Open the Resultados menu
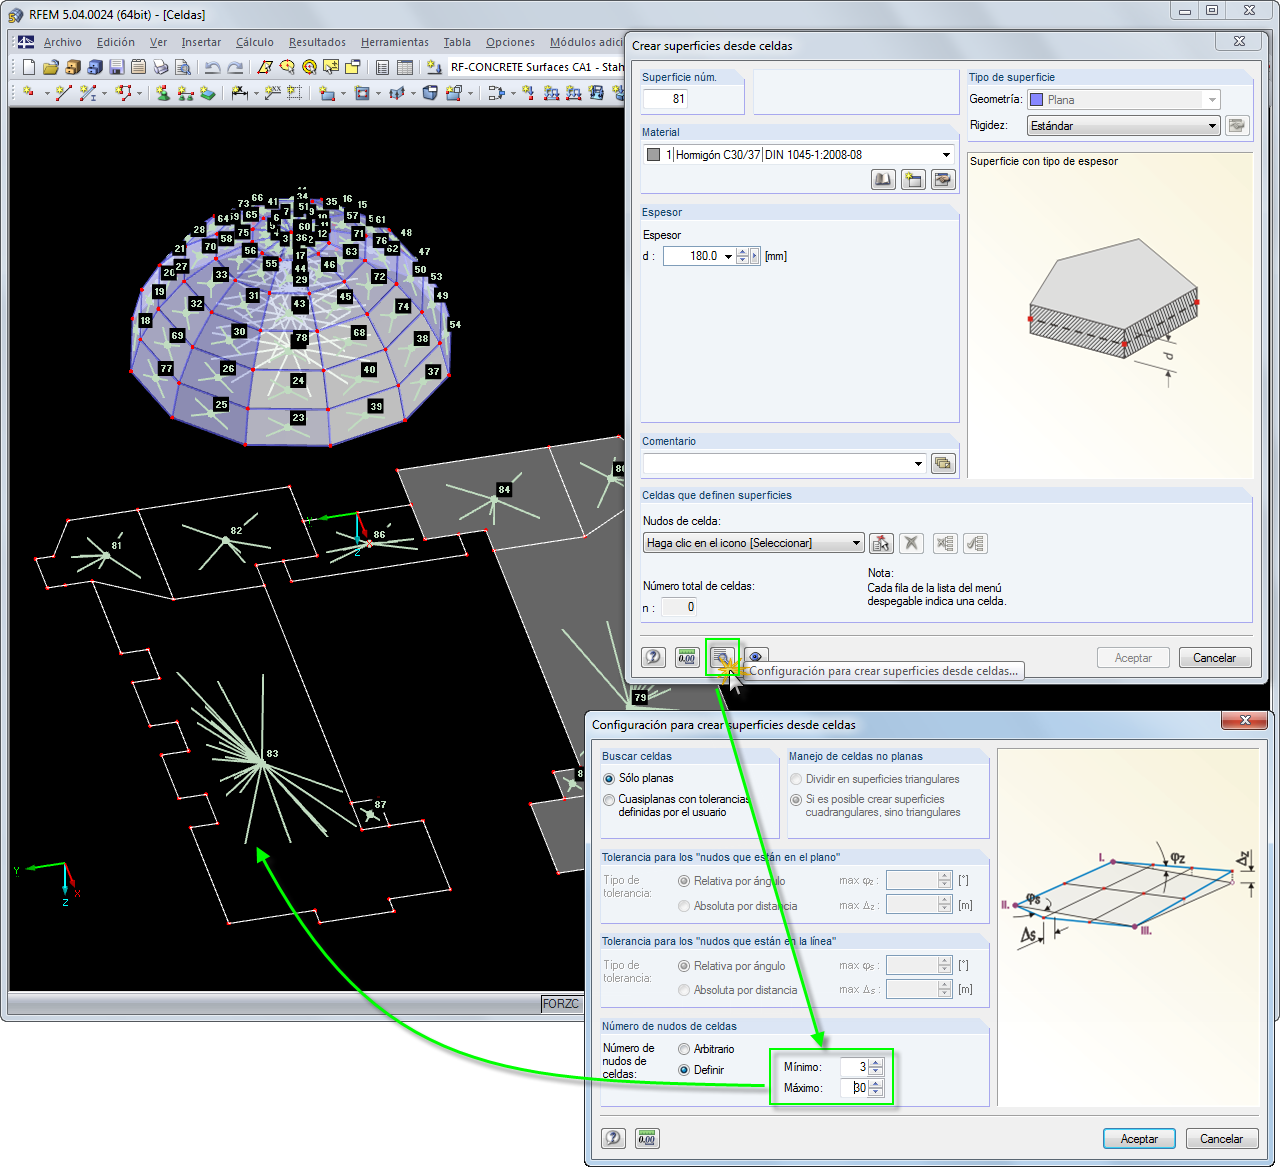Screen dimensions: 1280x1167 [x=316, y=42]
